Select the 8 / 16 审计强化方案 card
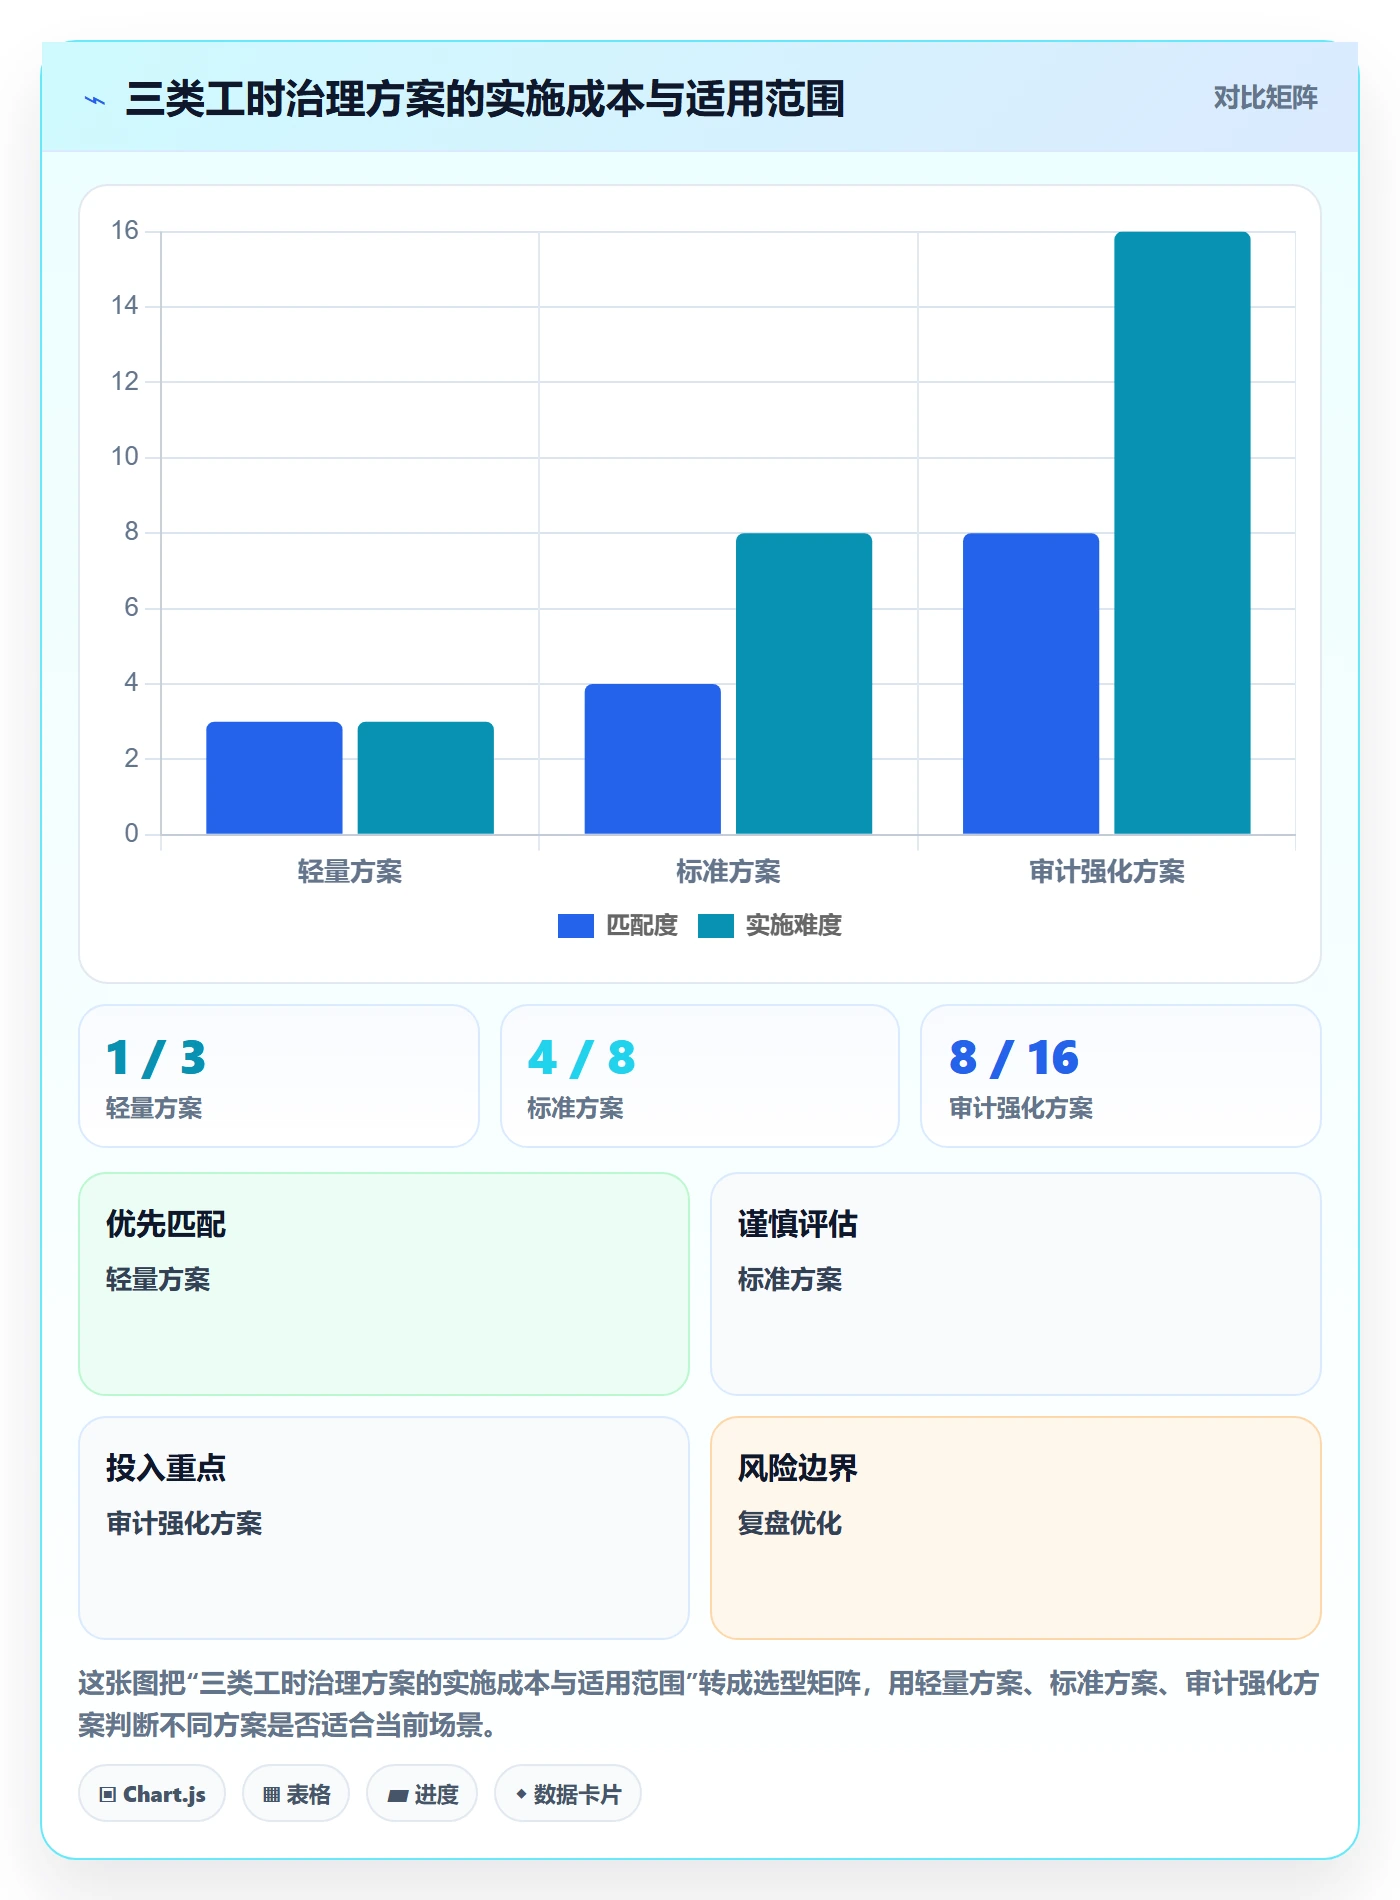 (1121, 1076)
